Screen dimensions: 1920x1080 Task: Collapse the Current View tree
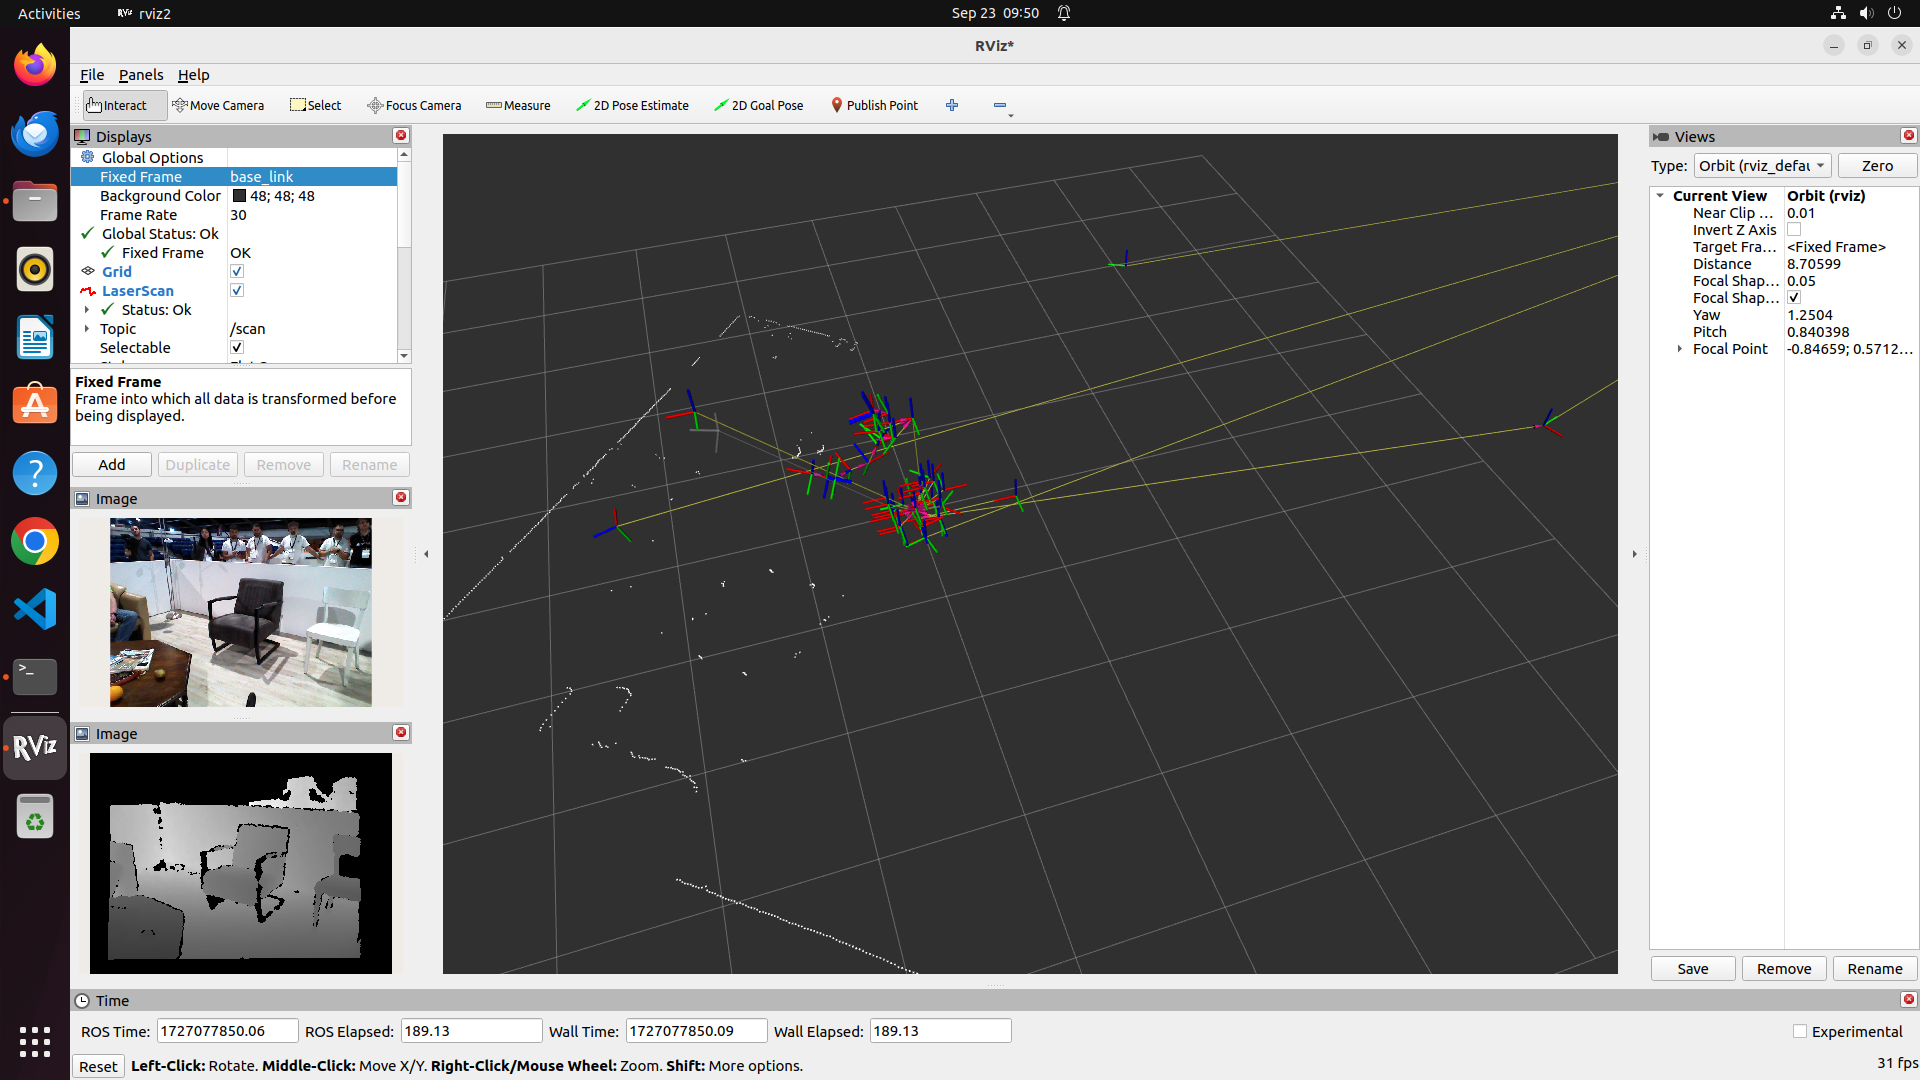1661,195
